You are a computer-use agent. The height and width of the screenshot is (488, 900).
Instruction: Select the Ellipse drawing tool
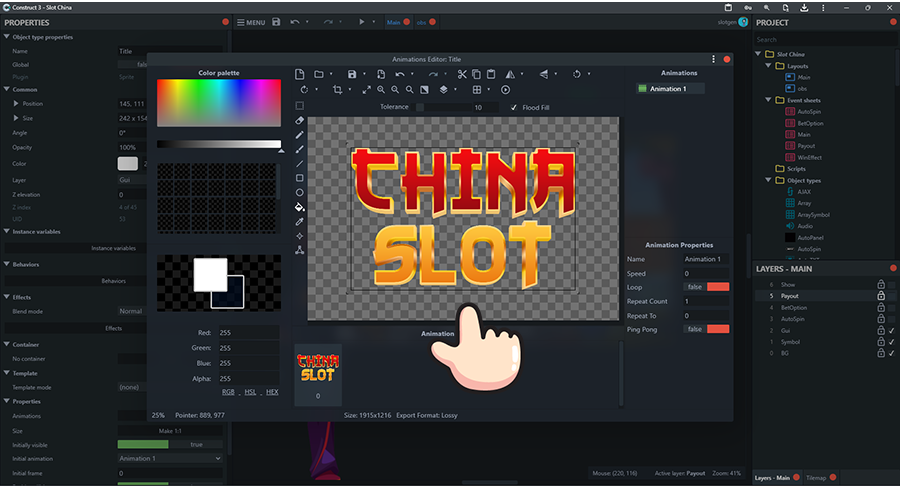[x=300, y=192]
